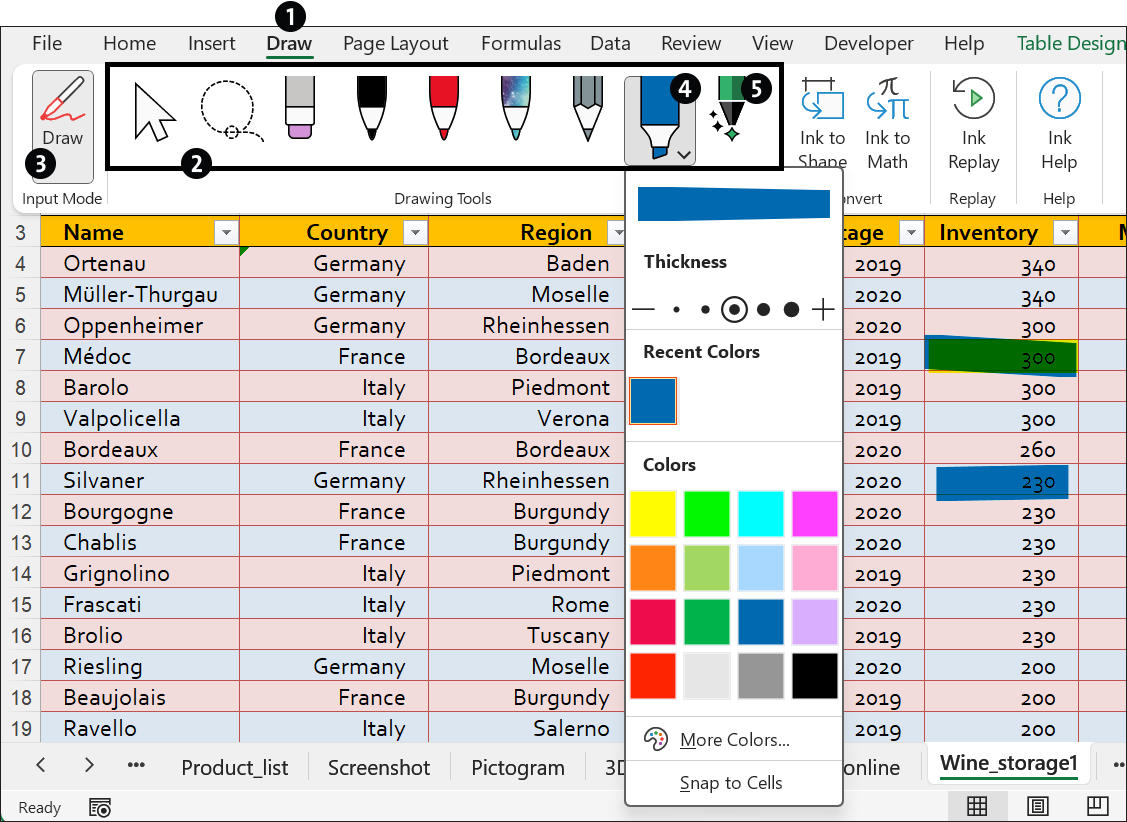Screen dimensions: 1127x822
Task: Select the green action pen with sparkles
Action: pyautogui.click(x=730, y=111)
